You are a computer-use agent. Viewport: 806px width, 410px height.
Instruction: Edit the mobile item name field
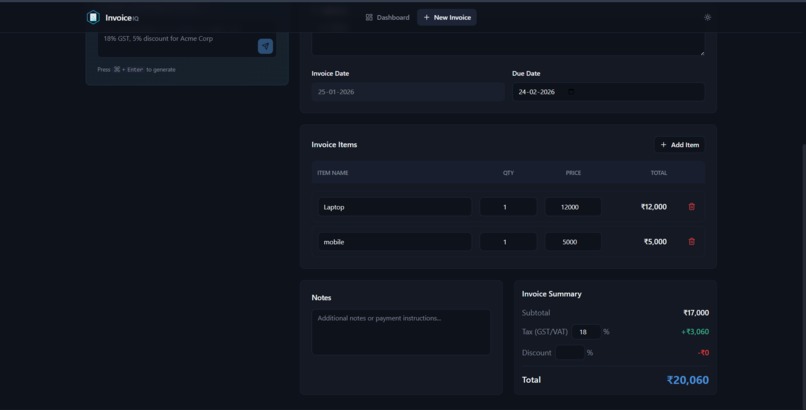click(x=394, y=242)
